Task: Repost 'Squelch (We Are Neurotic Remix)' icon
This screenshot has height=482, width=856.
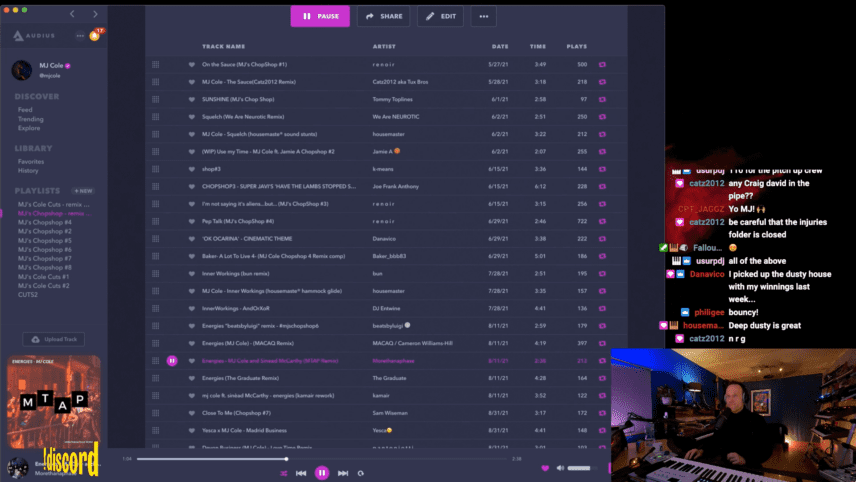Action: click(602, 117)
